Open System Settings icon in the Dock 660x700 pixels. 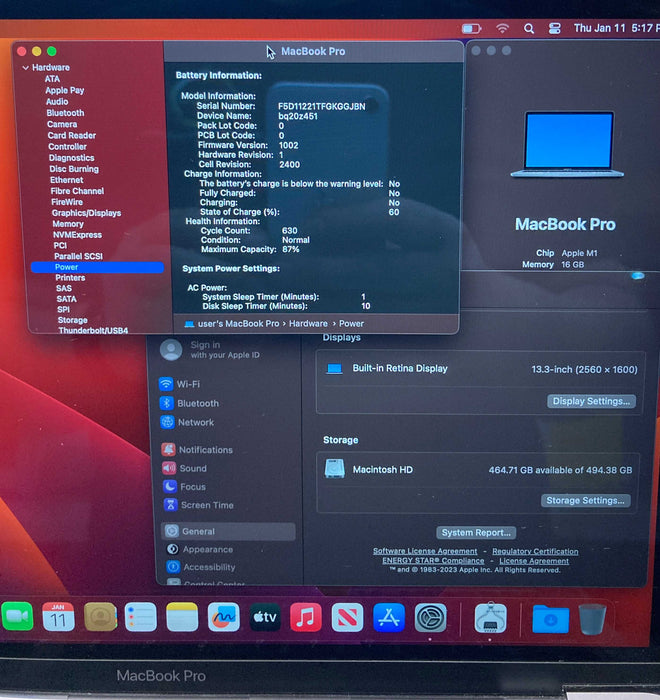point(430,617)
